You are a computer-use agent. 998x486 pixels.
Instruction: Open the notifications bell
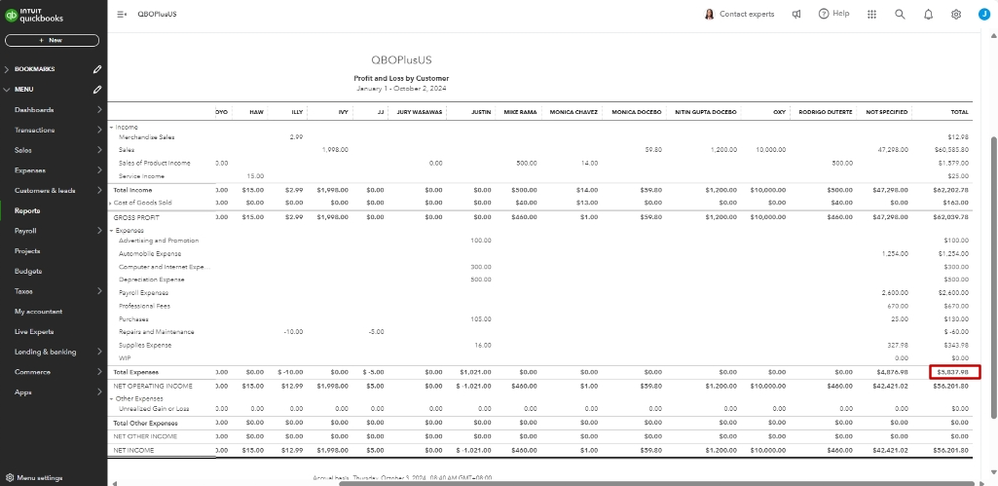pyautogui.click(x=928, y=14)
